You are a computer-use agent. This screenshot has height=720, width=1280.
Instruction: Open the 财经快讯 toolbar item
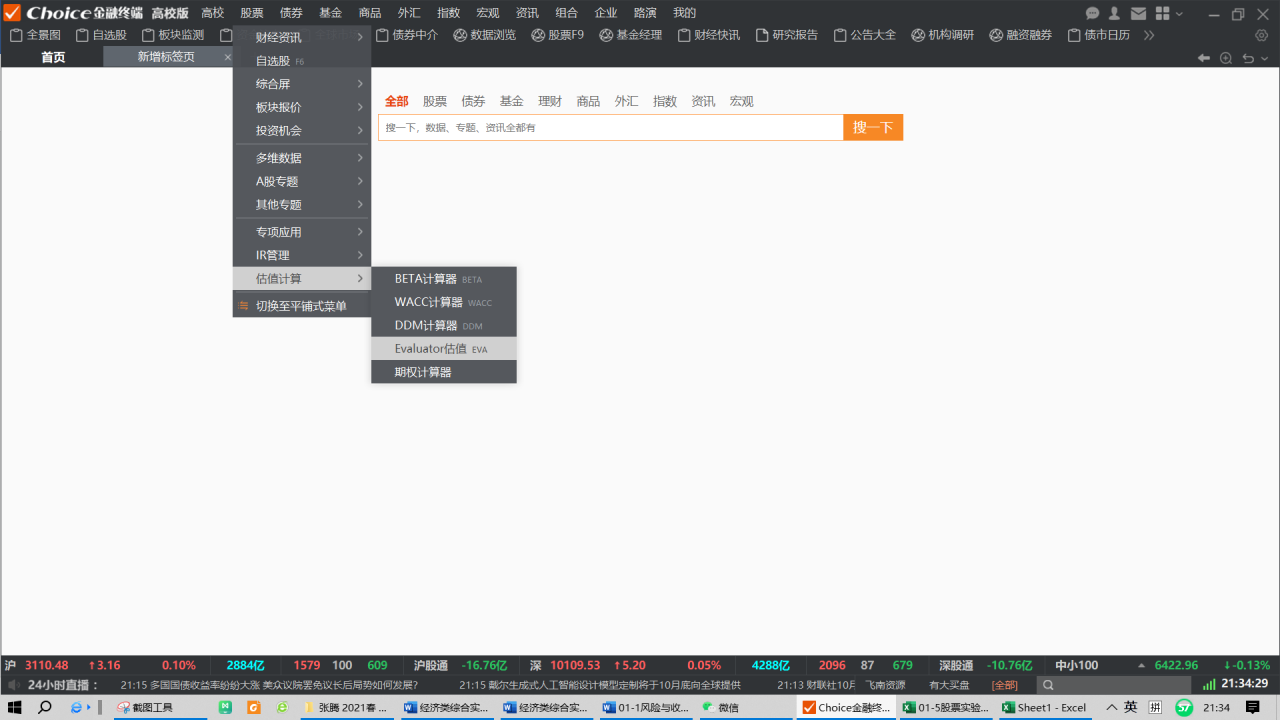point(709,35)
